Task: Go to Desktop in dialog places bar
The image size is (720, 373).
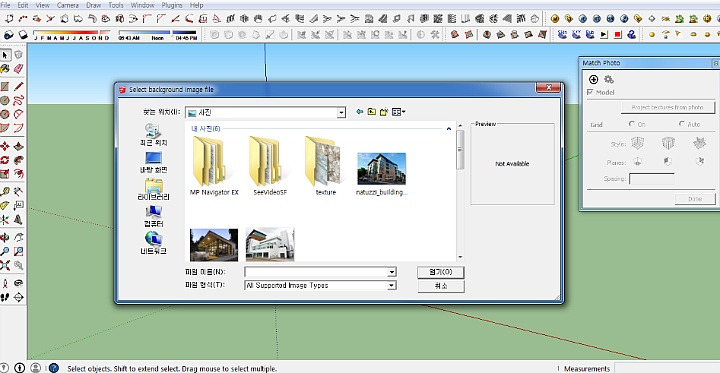Action: tap(153, 162)
